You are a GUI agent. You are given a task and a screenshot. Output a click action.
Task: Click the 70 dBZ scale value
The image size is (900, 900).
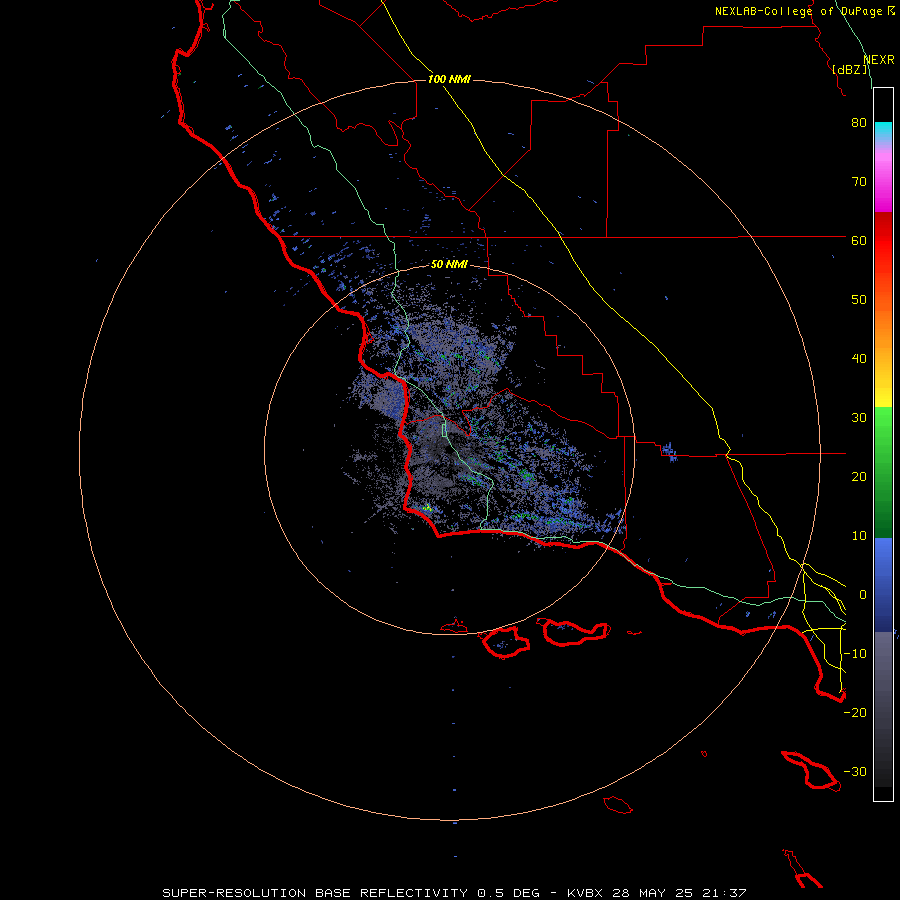tap(859, 181)
